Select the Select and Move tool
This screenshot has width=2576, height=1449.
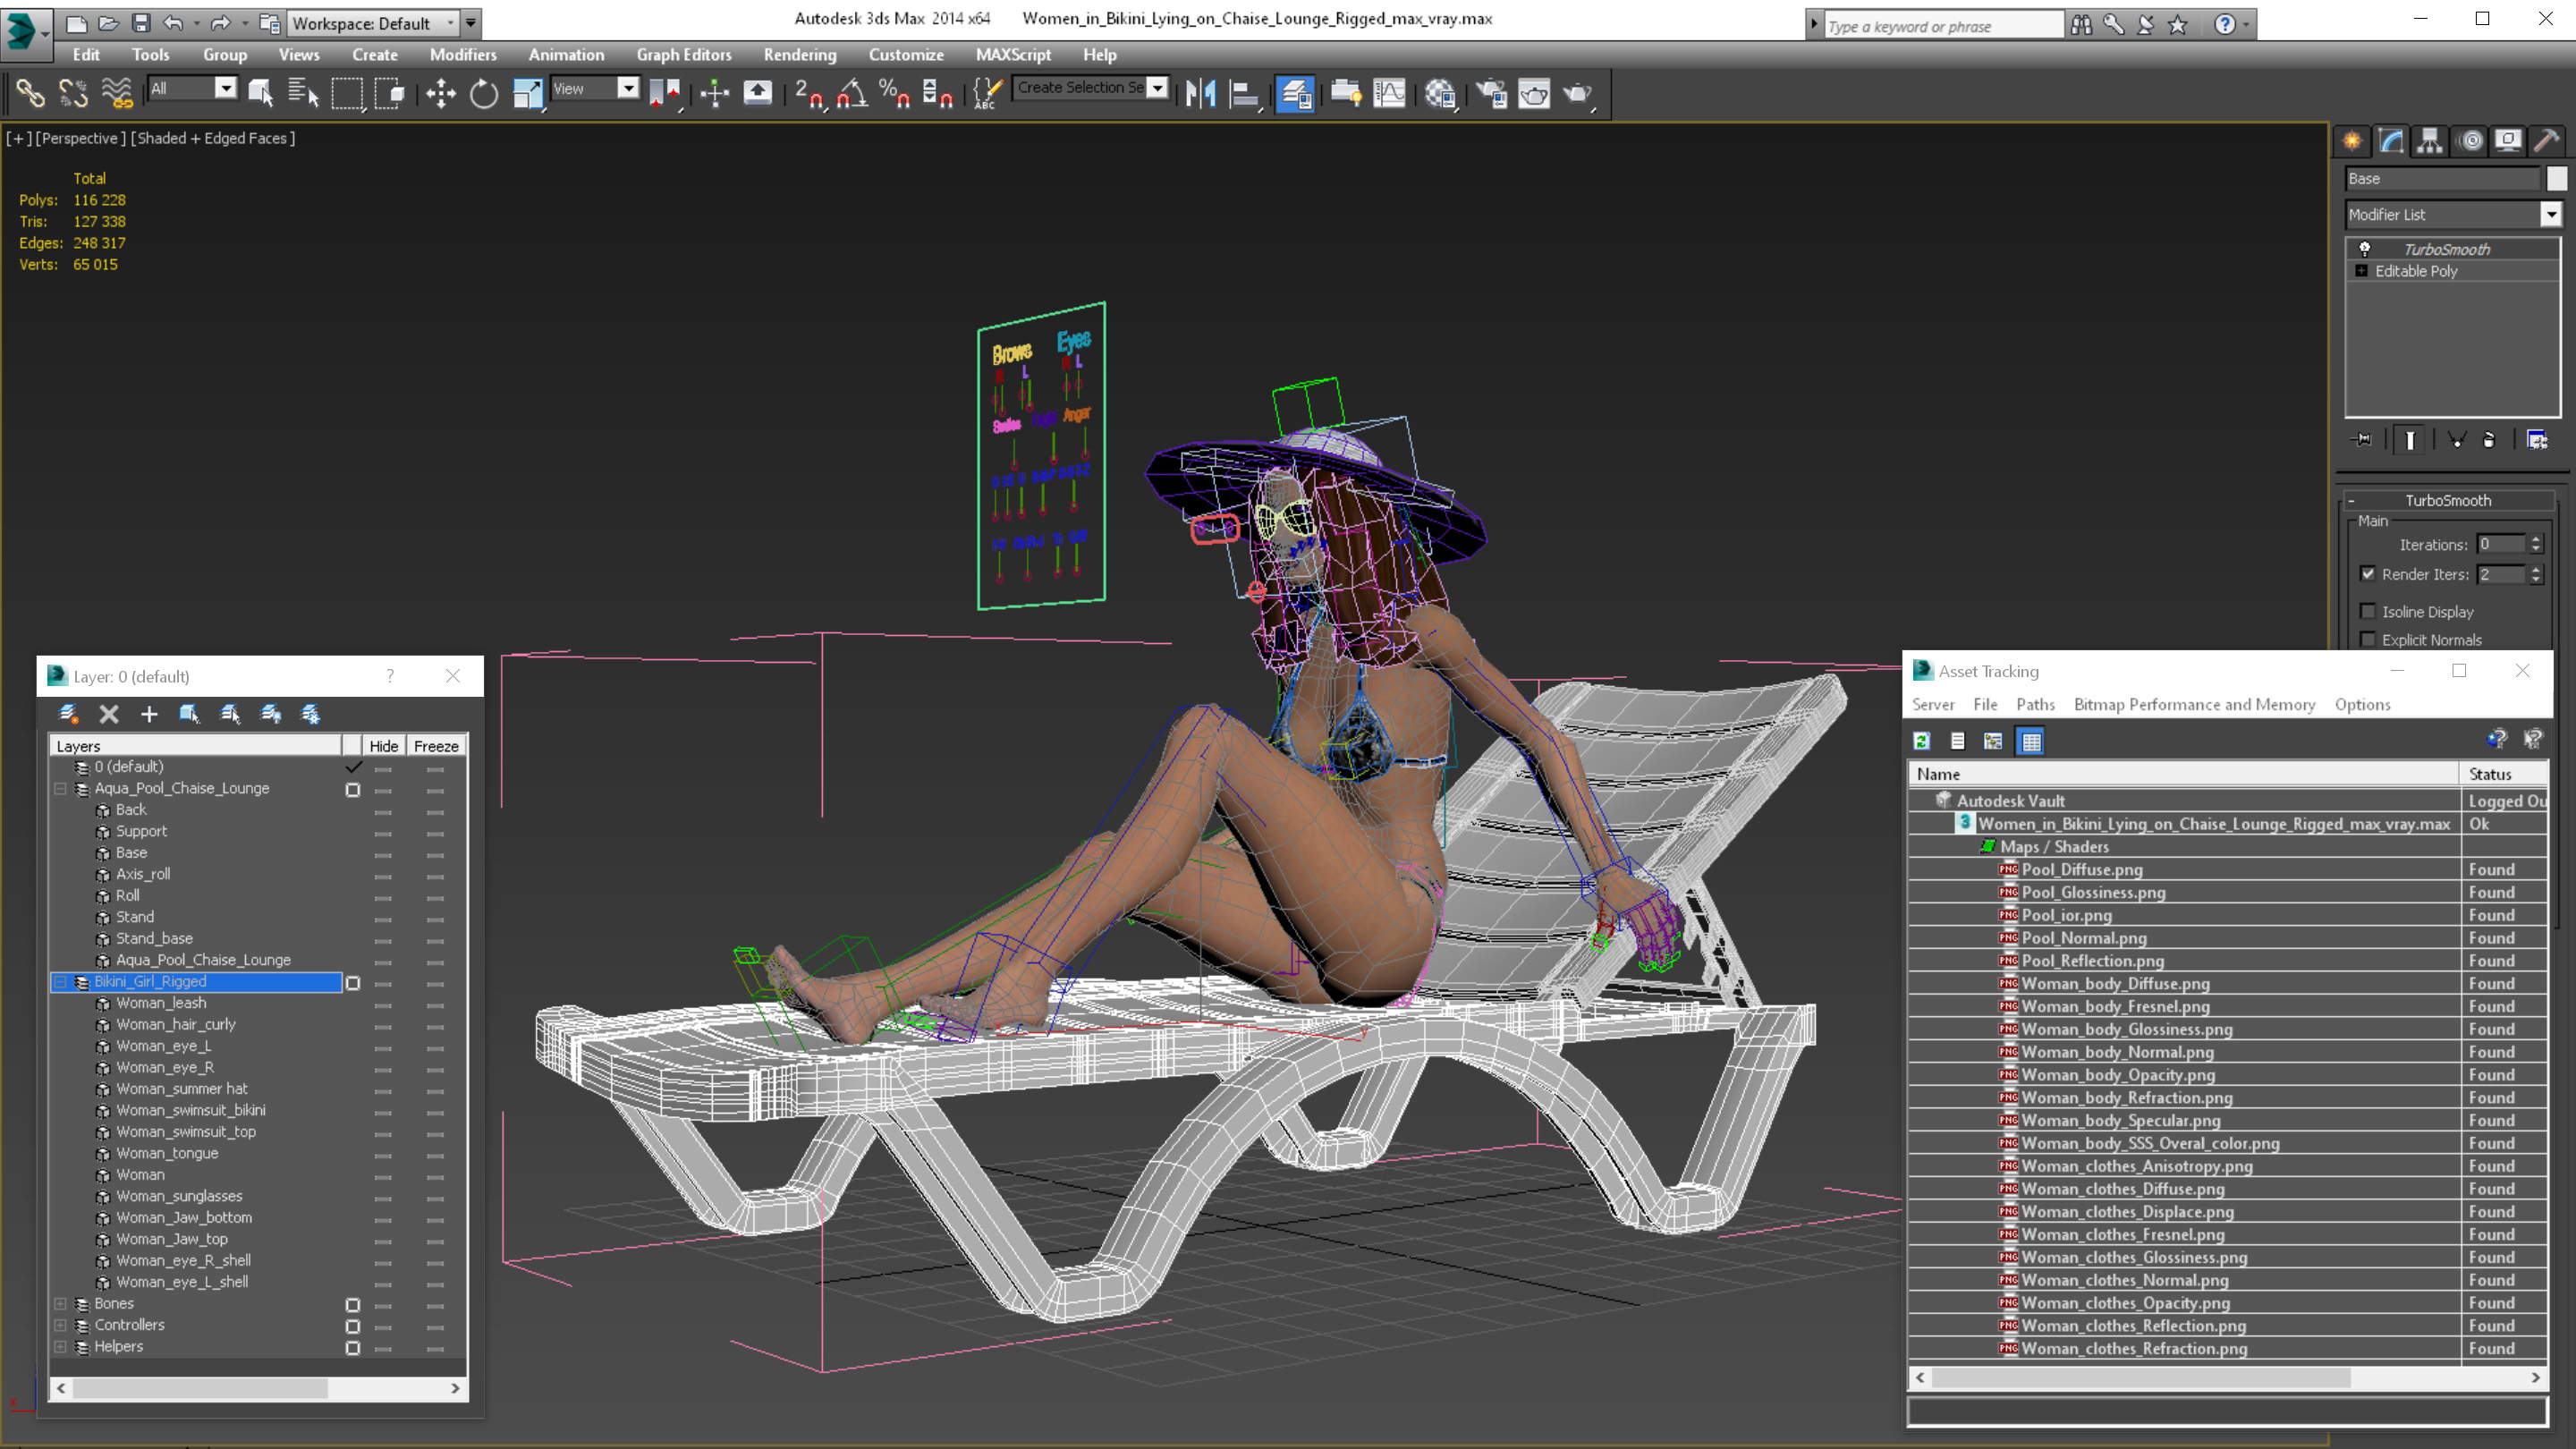(x=441, y=93)
